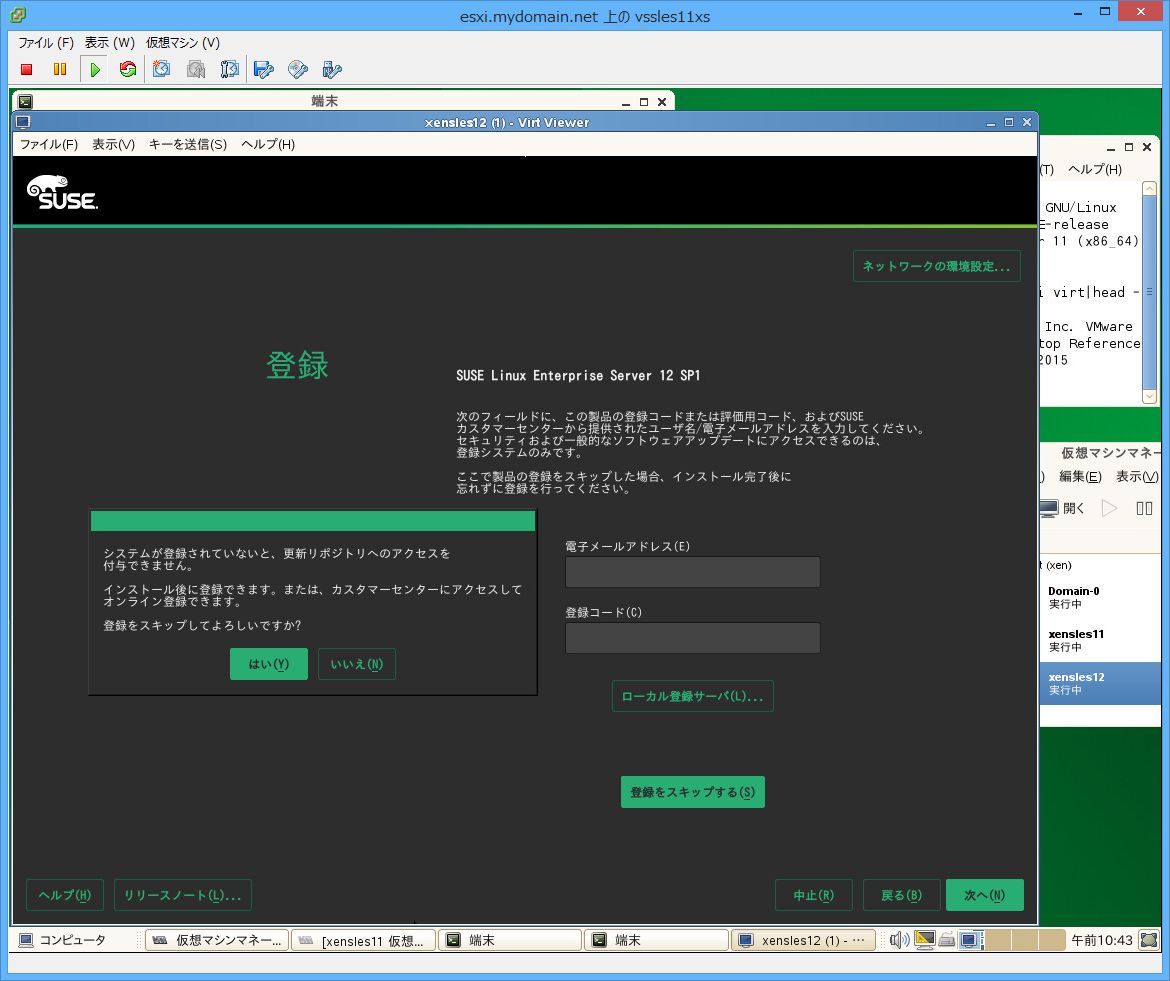This screenshot has height=981, width=1170.
Task: Click the pause bars in VM manager toolbar
Action: [1144, 508]
